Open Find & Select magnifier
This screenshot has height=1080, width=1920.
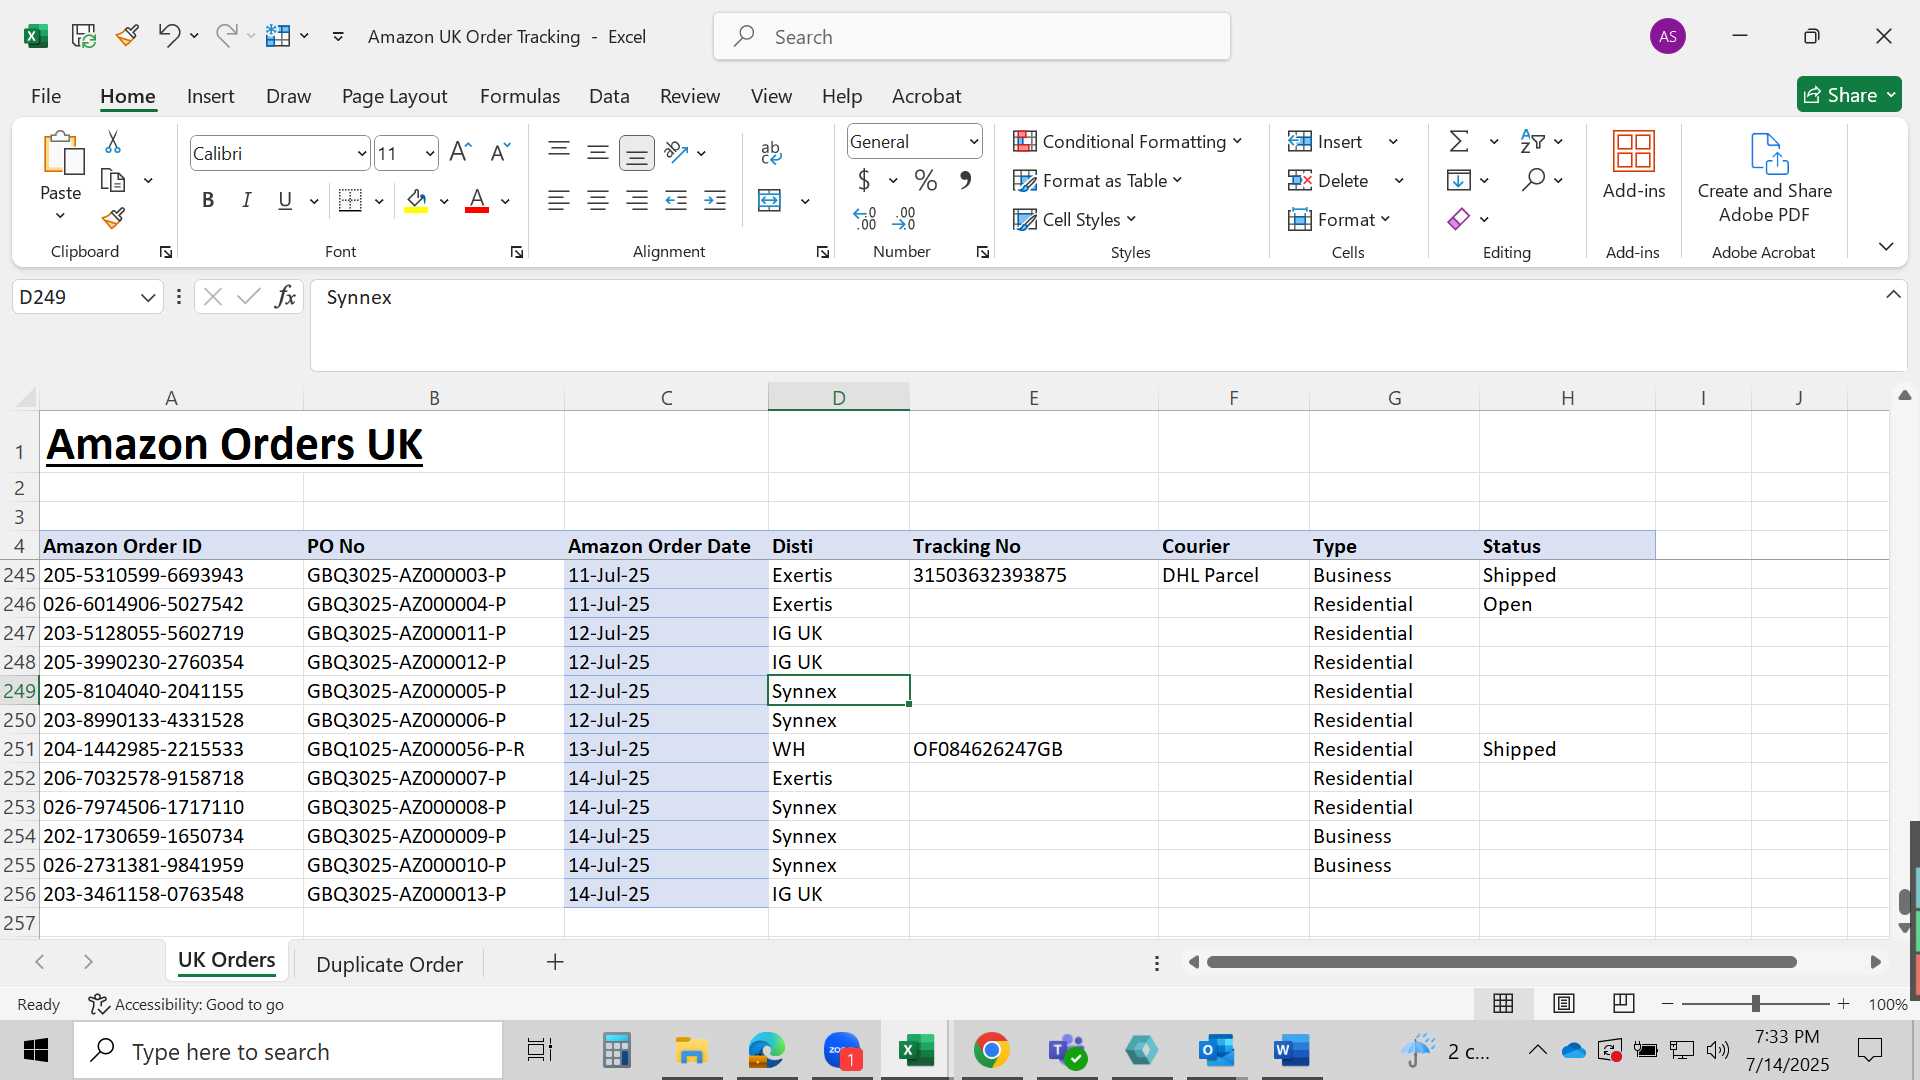coord(1533,180)
